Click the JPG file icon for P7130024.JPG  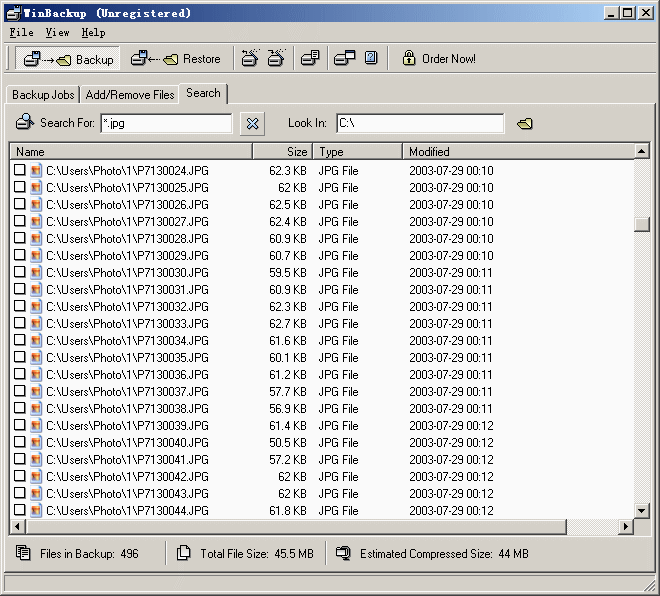[x=36, y=170]
